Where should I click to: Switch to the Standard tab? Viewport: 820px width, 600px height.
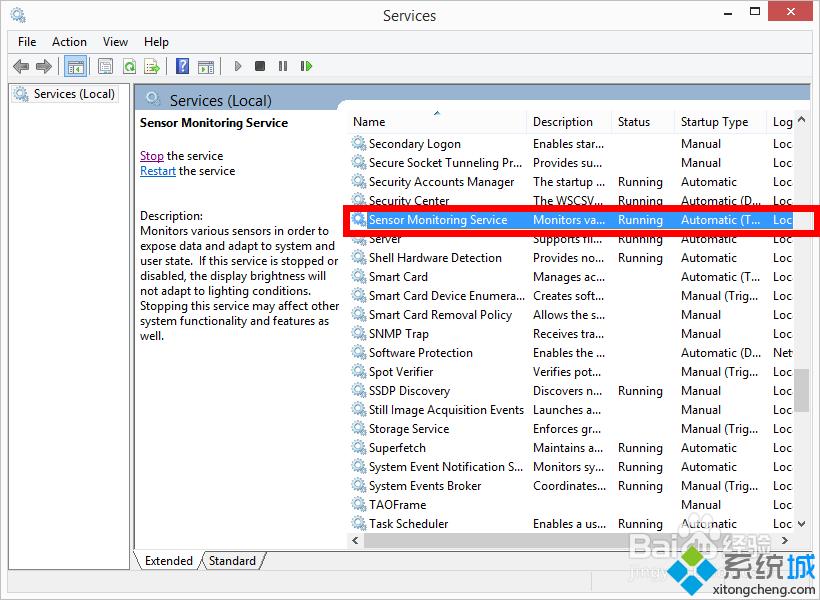tap(232, 561)
